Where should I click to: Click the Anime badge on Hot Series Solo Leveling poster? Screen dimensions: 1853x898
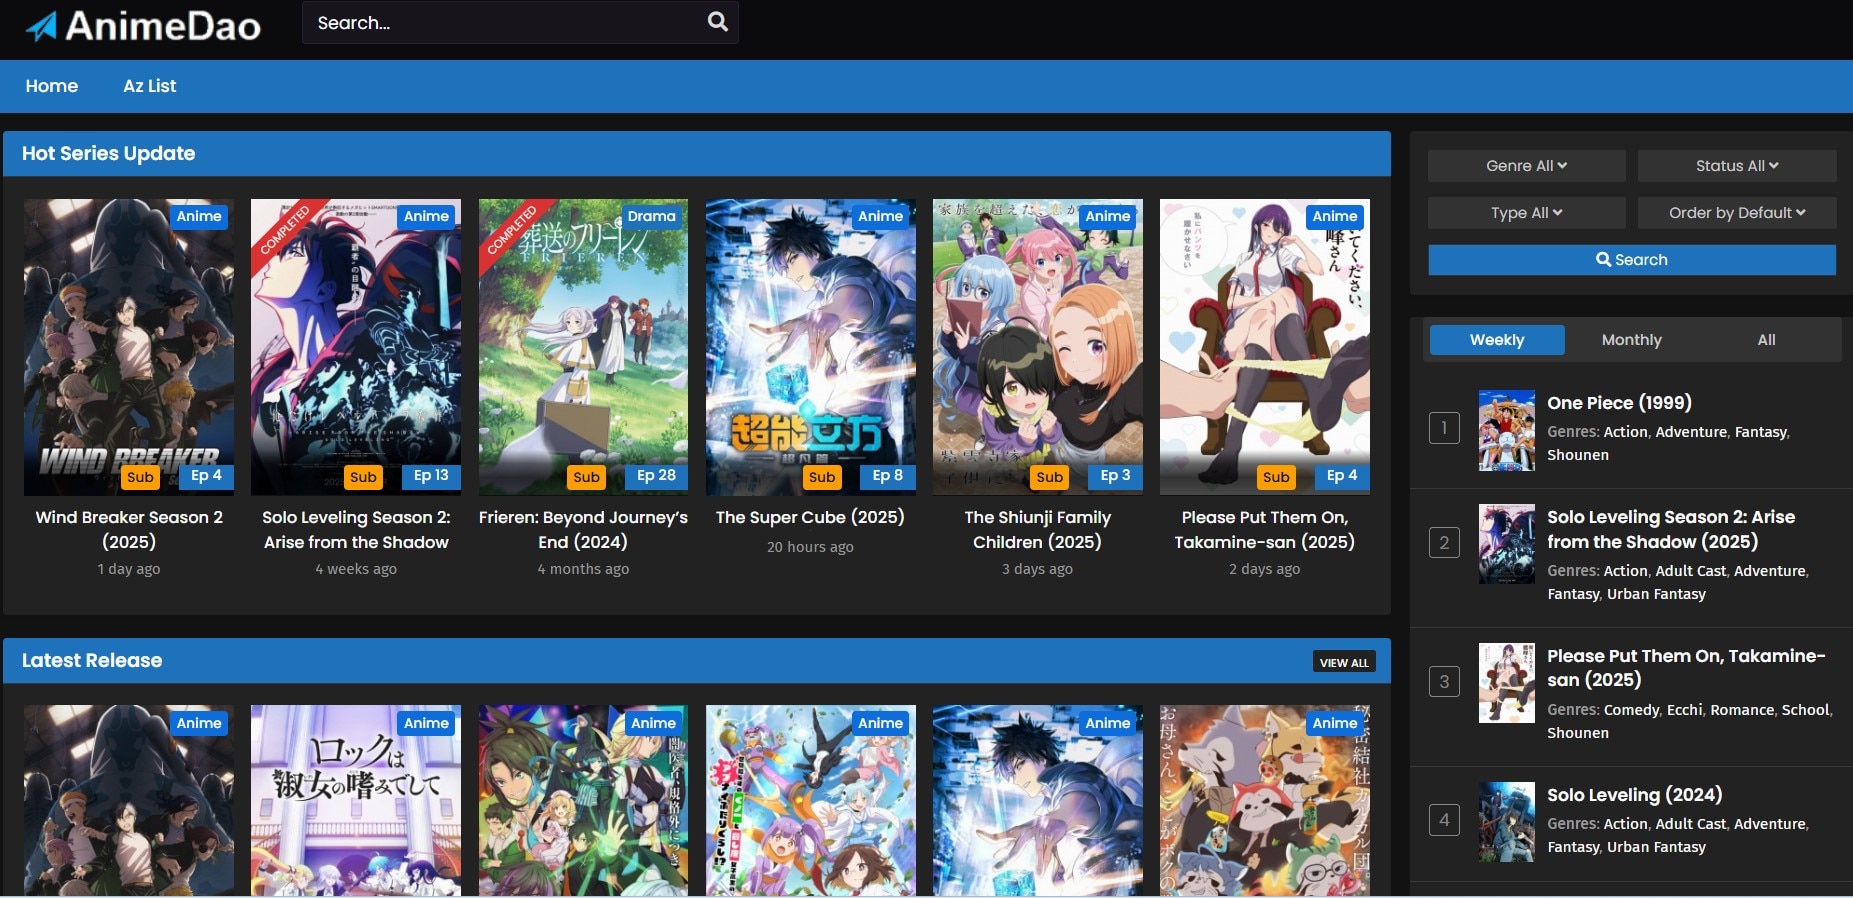(x=426, y=217)
